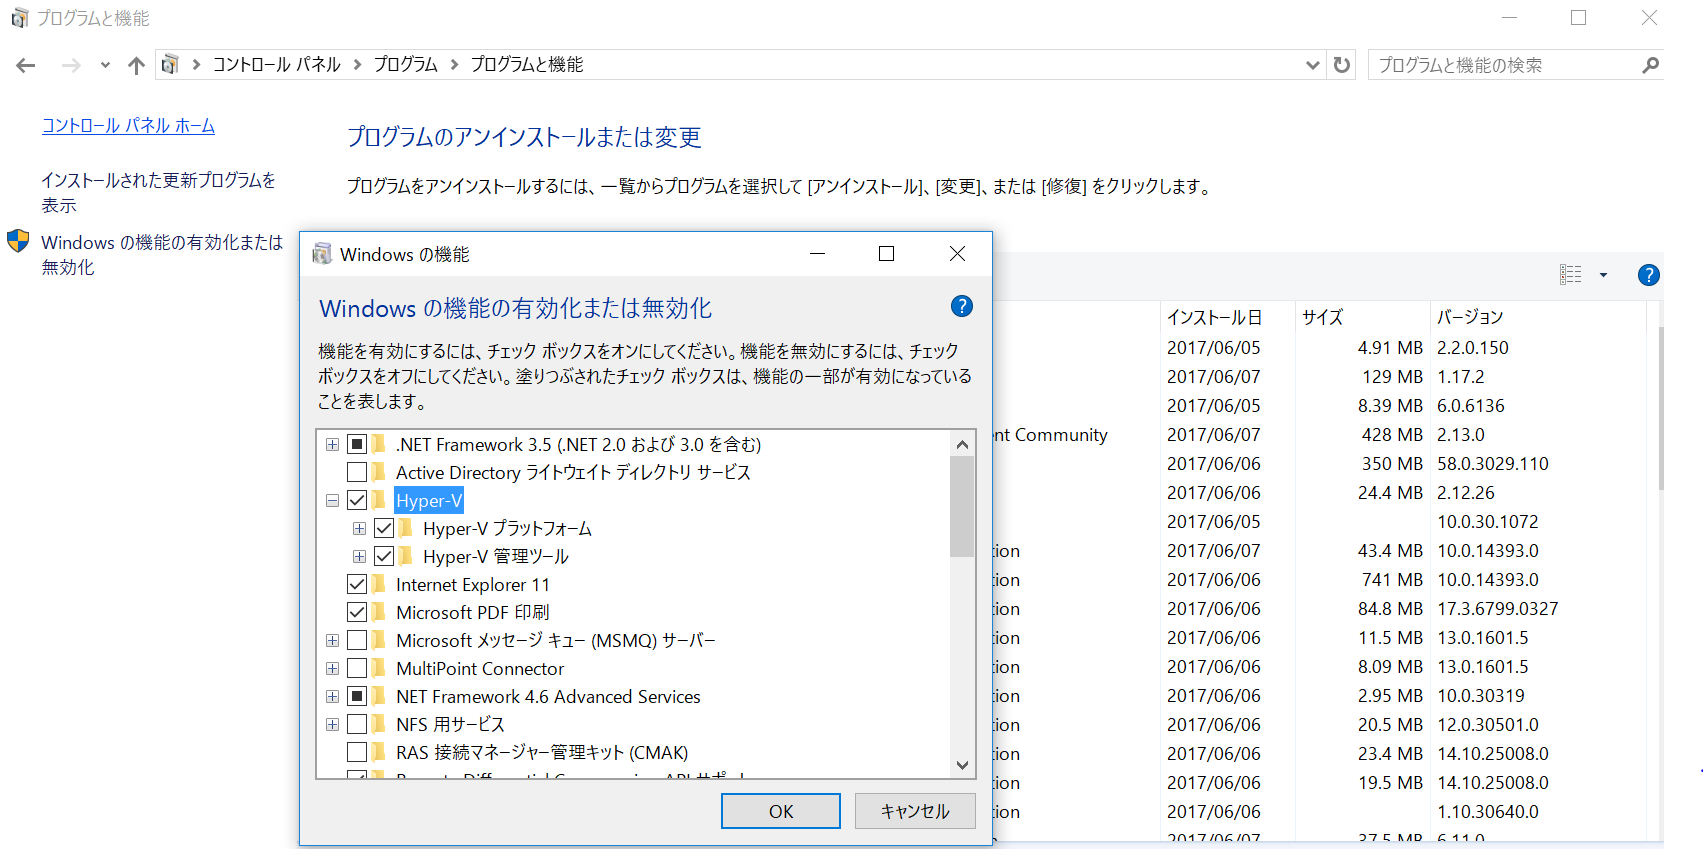The height and width of the screenshot is (849, 1703).
Task: Open コントロール パネル ホーム link
Action: pos(128,126)
